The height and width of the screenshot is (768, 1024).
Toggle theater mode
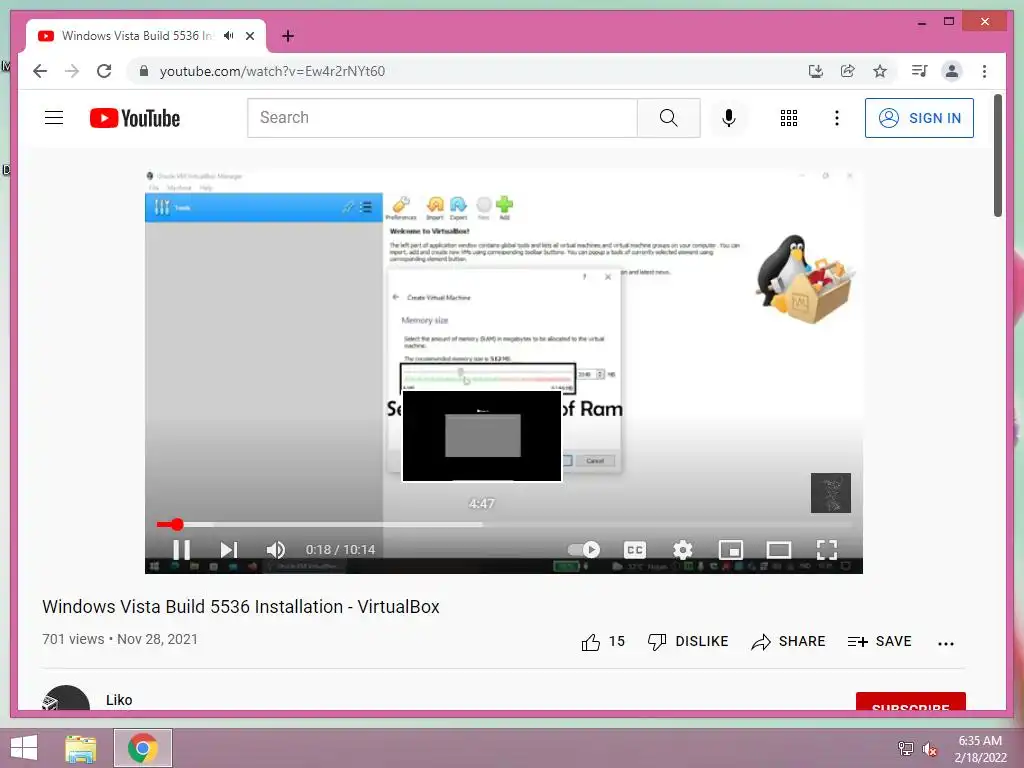(x=778, y=550)
